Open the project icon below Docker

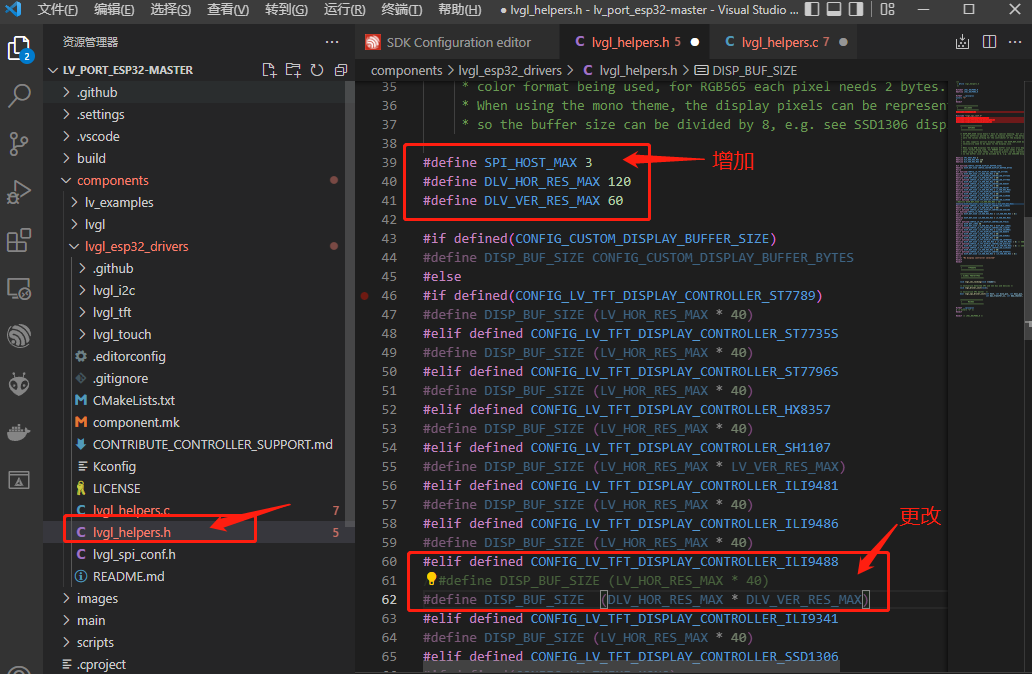click(x=19, y=480)
